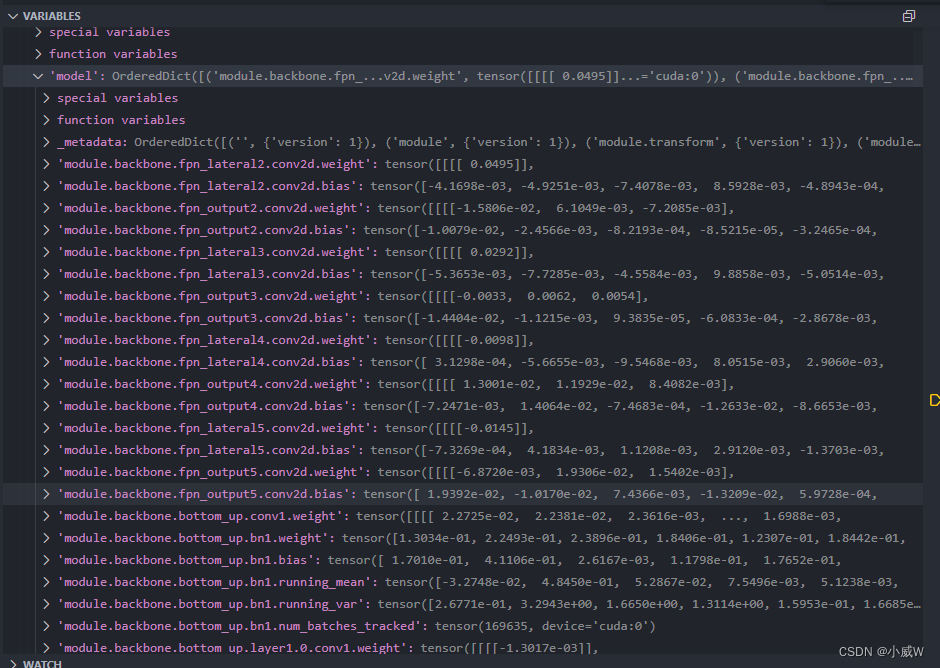
Task: Expand special variables nested under 'model'
Action: tap(46, 98)
